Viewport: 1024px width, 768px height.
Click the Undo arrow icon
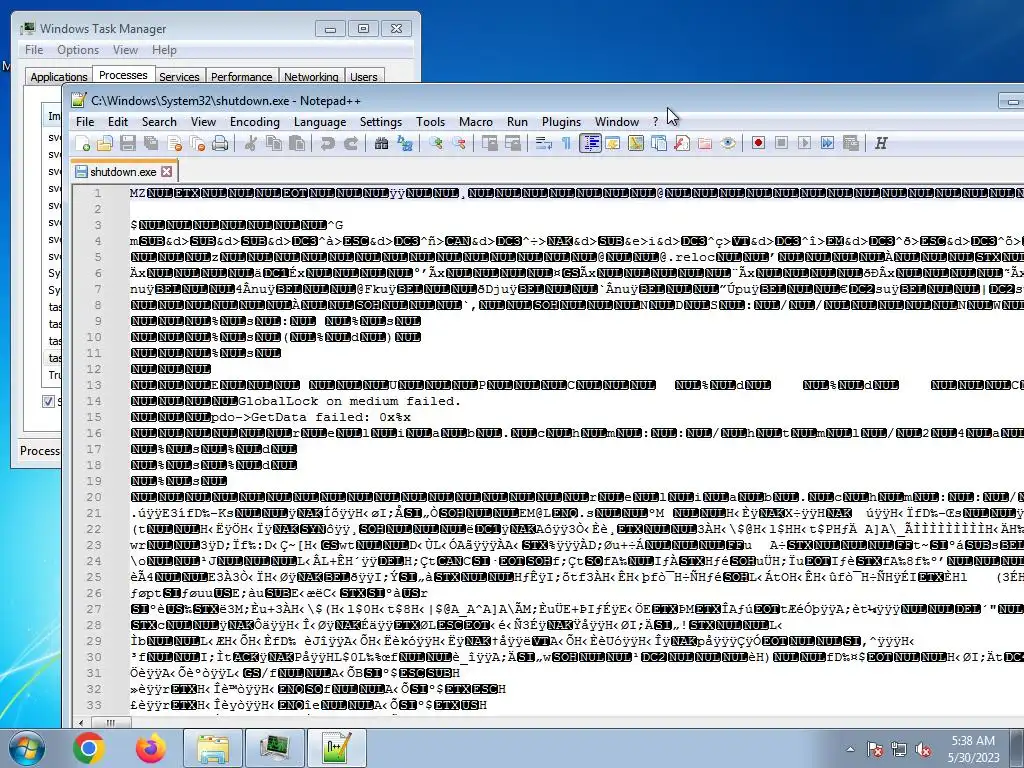click(x=328, y=144)
